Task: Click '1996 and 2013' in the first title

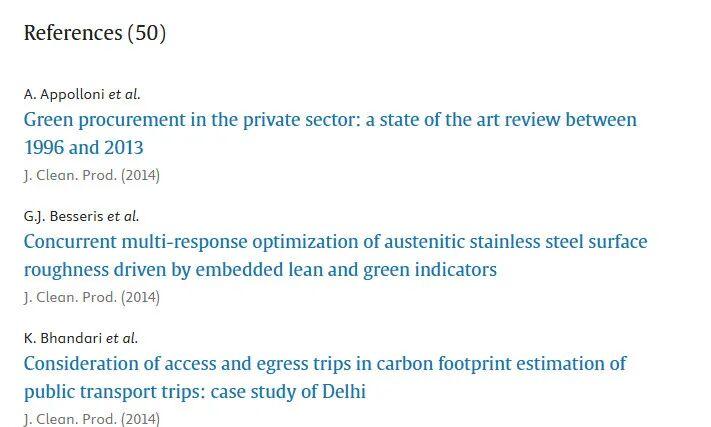Action: click(84, 148)
